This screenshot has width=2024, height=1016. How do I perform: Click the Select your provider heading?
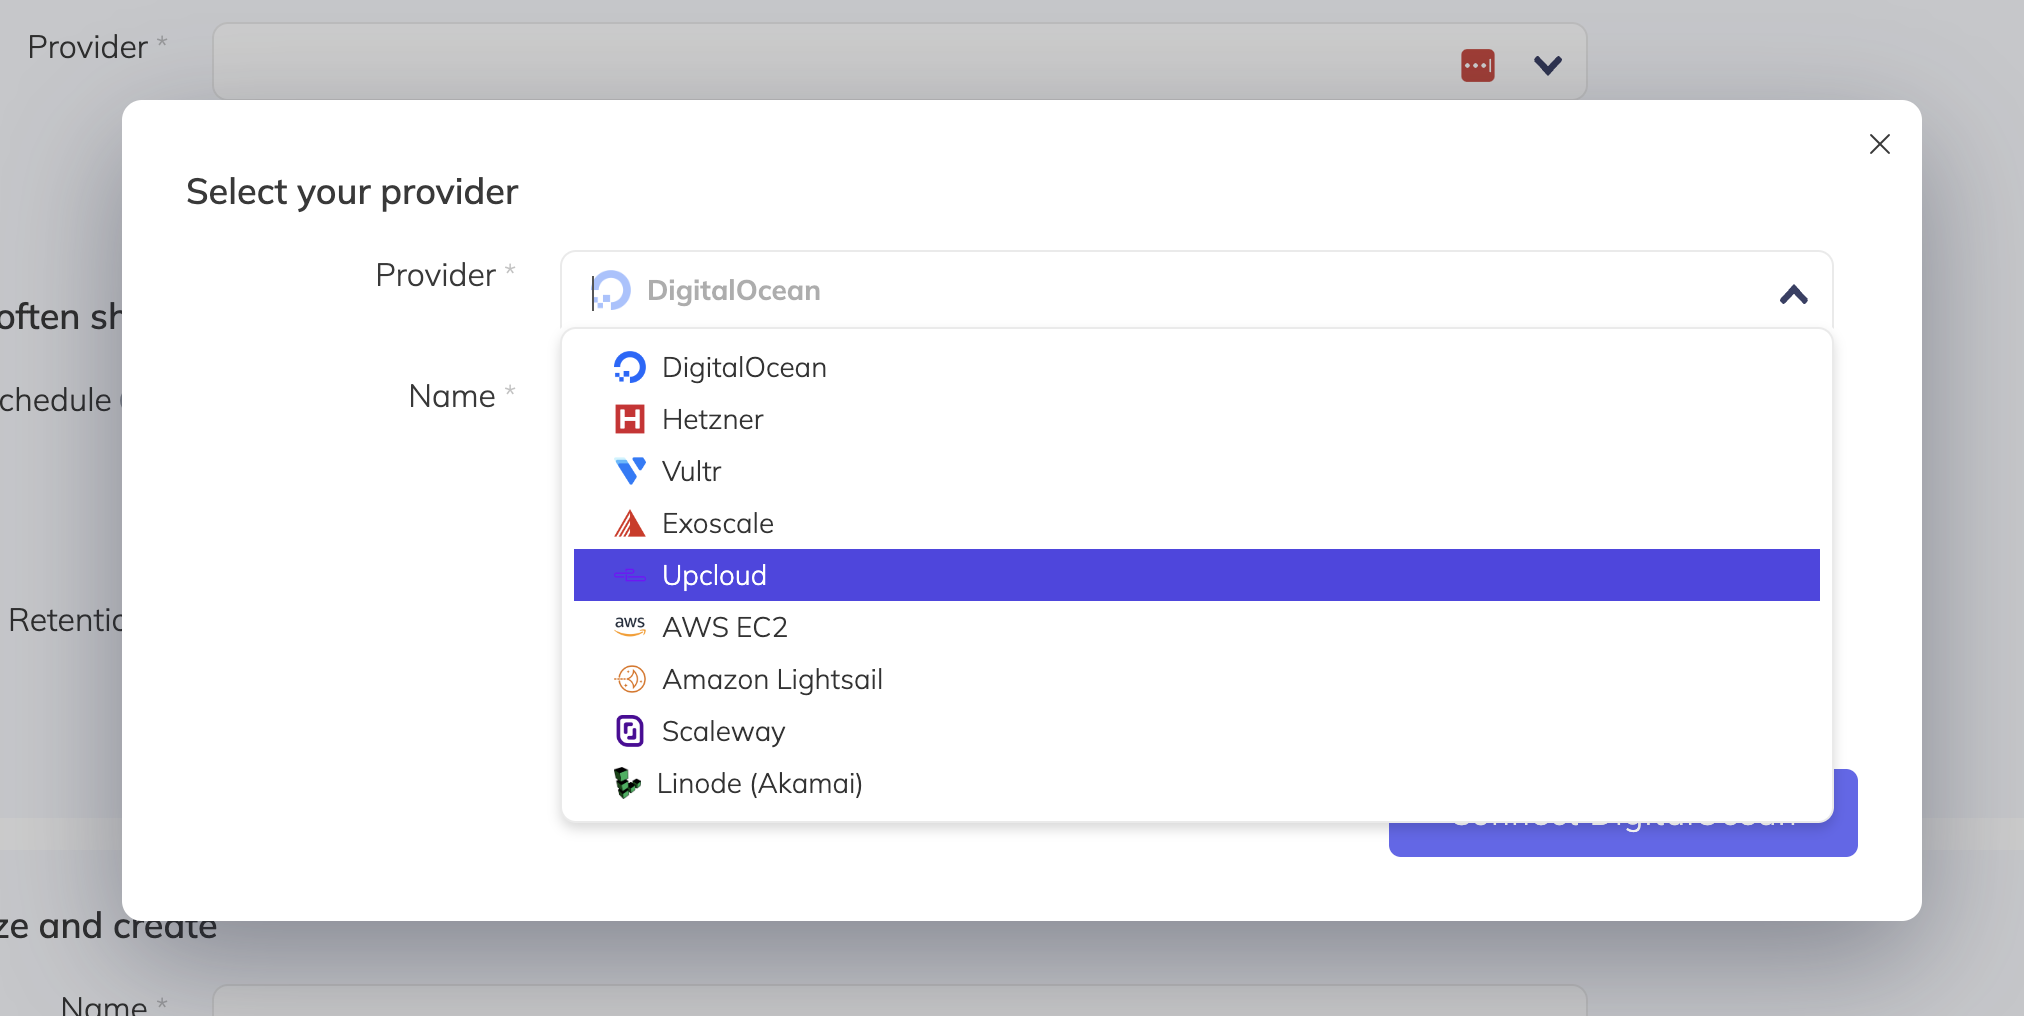pos(352,191)
